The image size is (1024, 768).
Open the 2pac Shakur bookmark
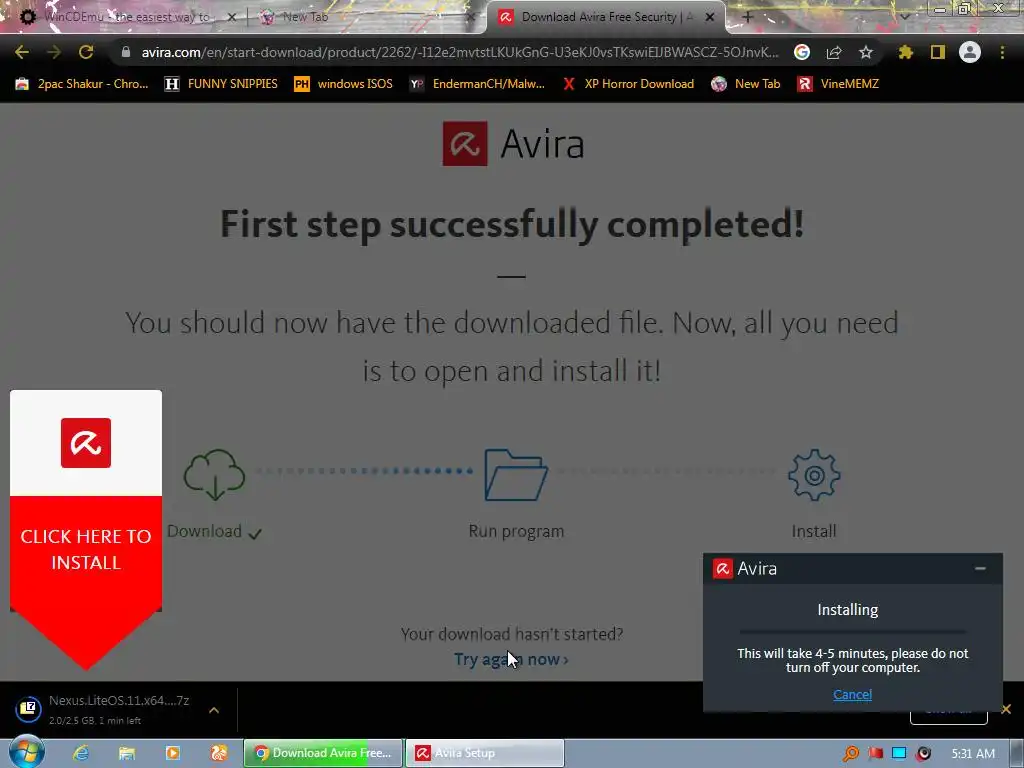[x=82, y=84]
